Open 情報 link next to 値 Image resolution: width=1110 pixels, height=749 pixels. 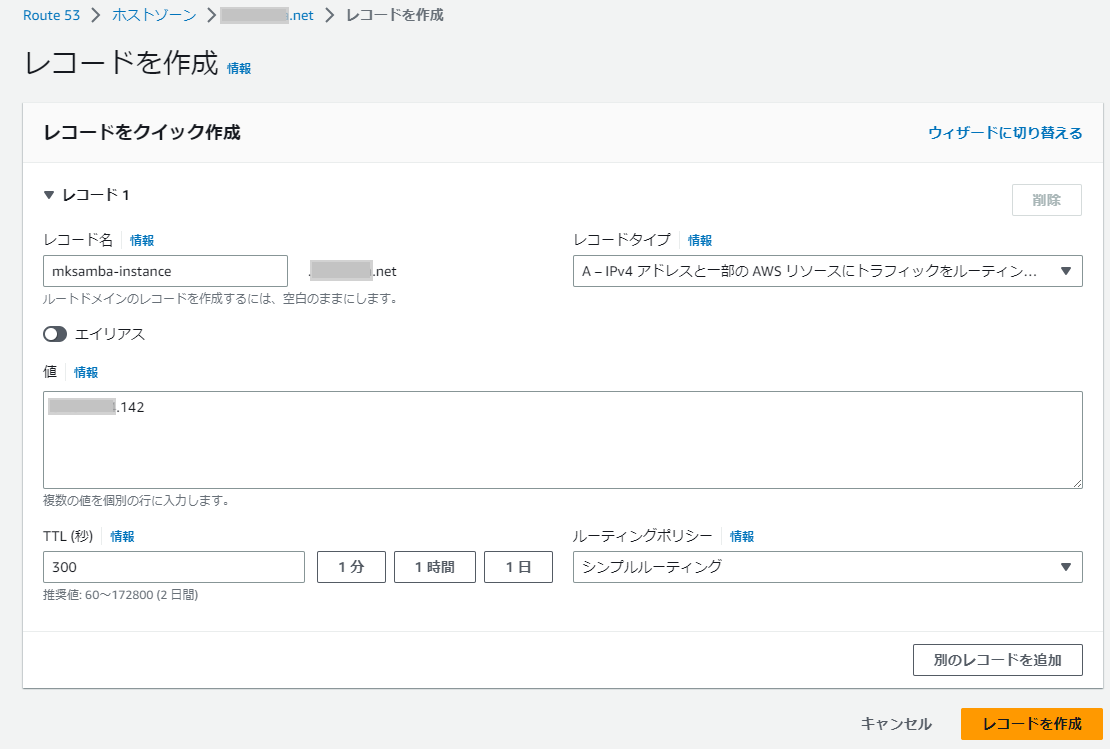(x=86, y=372)
